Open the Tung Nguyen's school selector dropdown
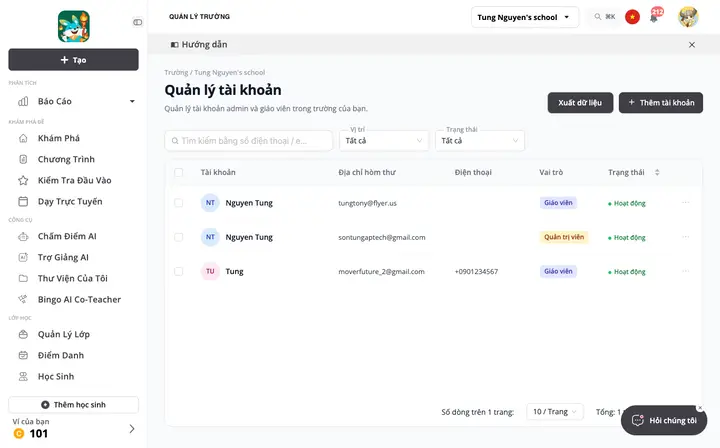The width and height of the screenshot is (720, 448). tap(525, 17)
